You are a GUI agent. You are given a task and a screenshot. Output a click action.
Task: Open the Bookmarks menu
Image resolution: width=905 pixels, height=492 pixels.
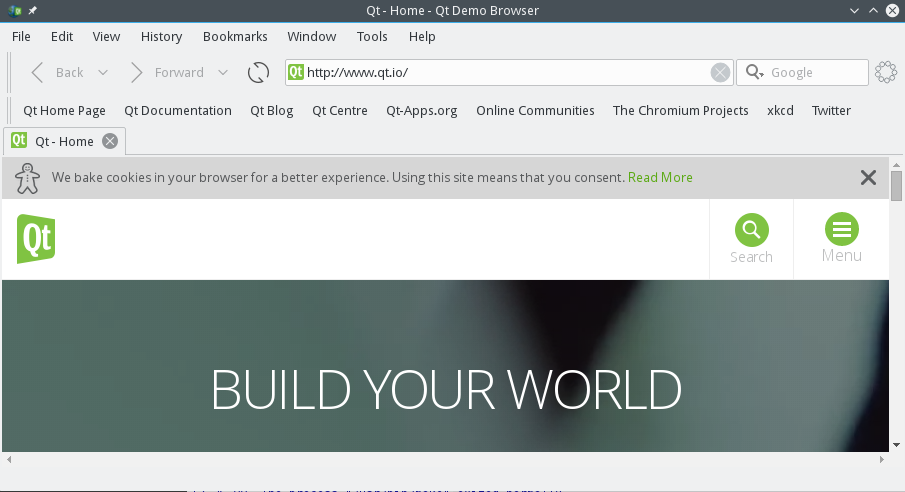(235, 36)
